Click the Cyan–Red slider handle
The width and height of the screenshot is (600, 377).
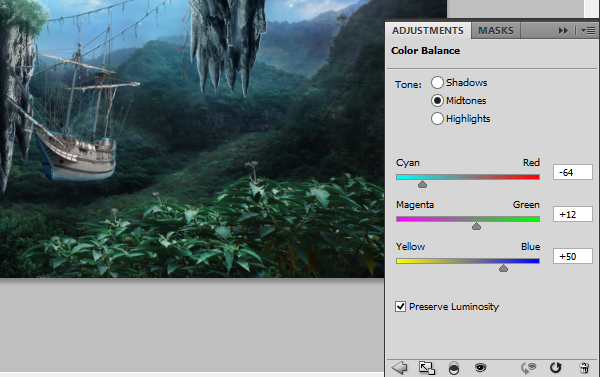tap(422, 184)
